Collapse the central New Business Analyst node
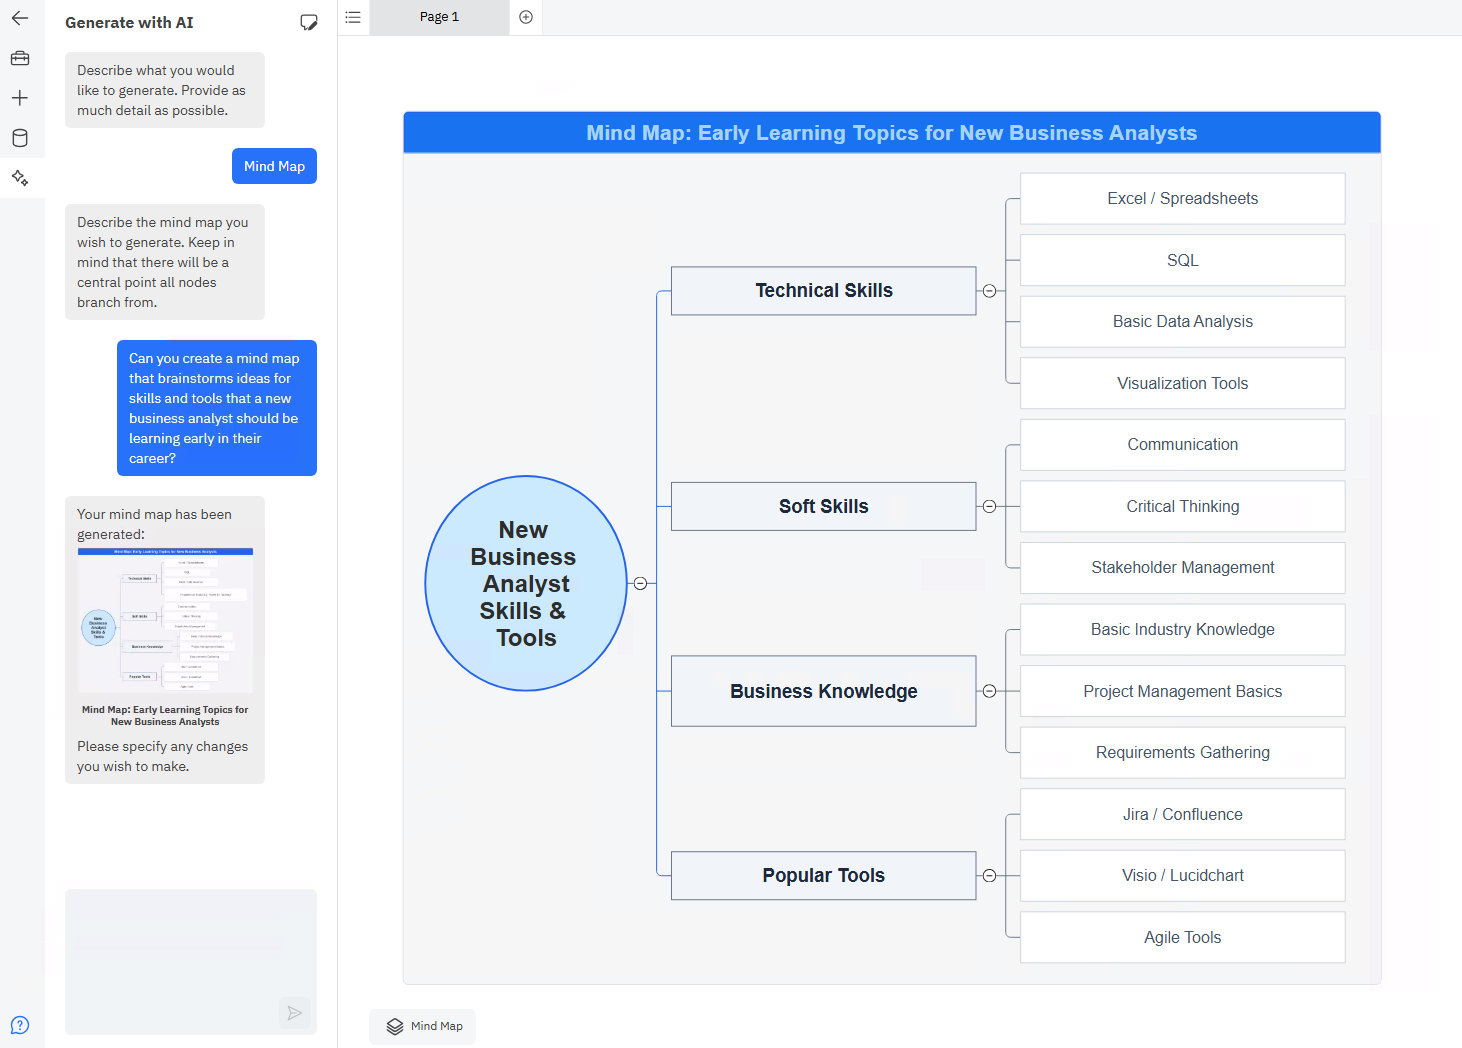The height and width of the screenshot is (1048, 1462). [640, 583]
